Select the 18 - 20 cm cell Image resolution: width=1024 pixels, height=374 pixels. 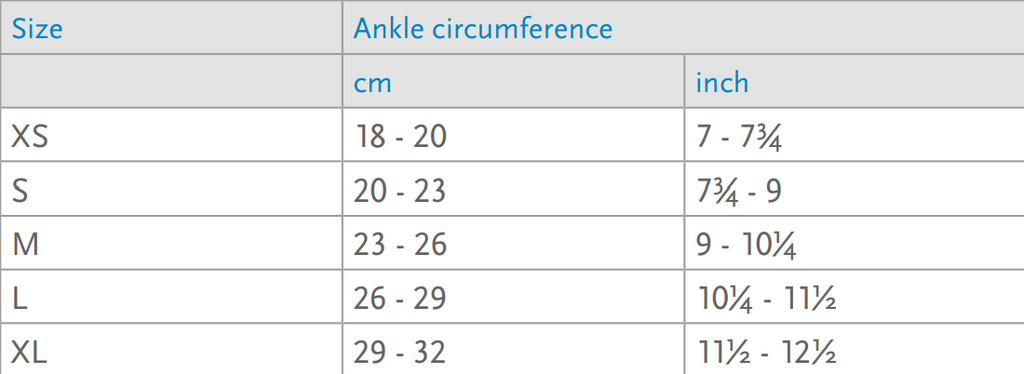coord(513,134)
